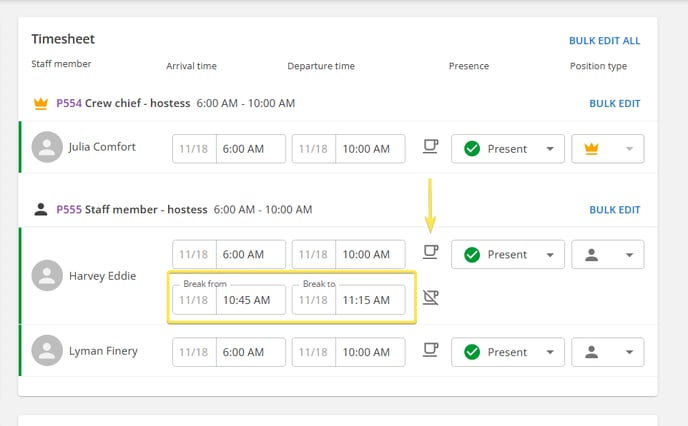Expand Harvey Eddie's position type dropdown
The width and height of the screenshot is (688, 426).
click(608, 254)
